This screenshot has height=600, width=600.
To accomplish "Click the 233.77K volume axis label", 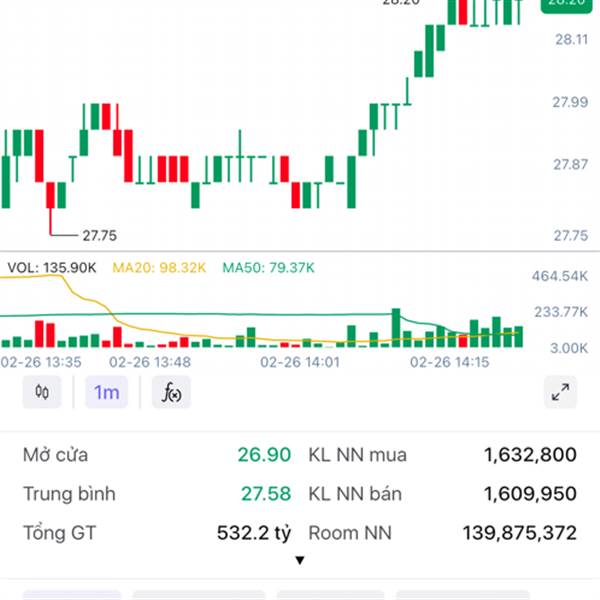I will [561, 312].
